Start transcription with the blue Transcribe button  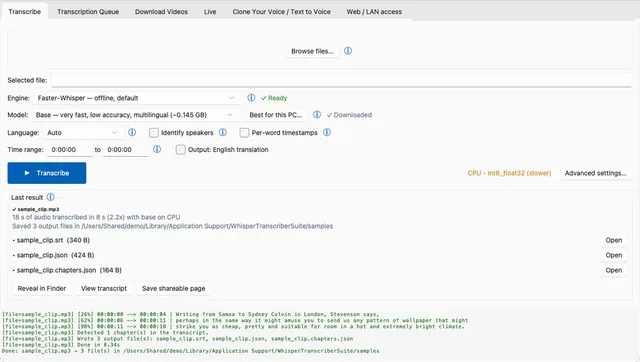pyautogui.click(x=47, y=173)
